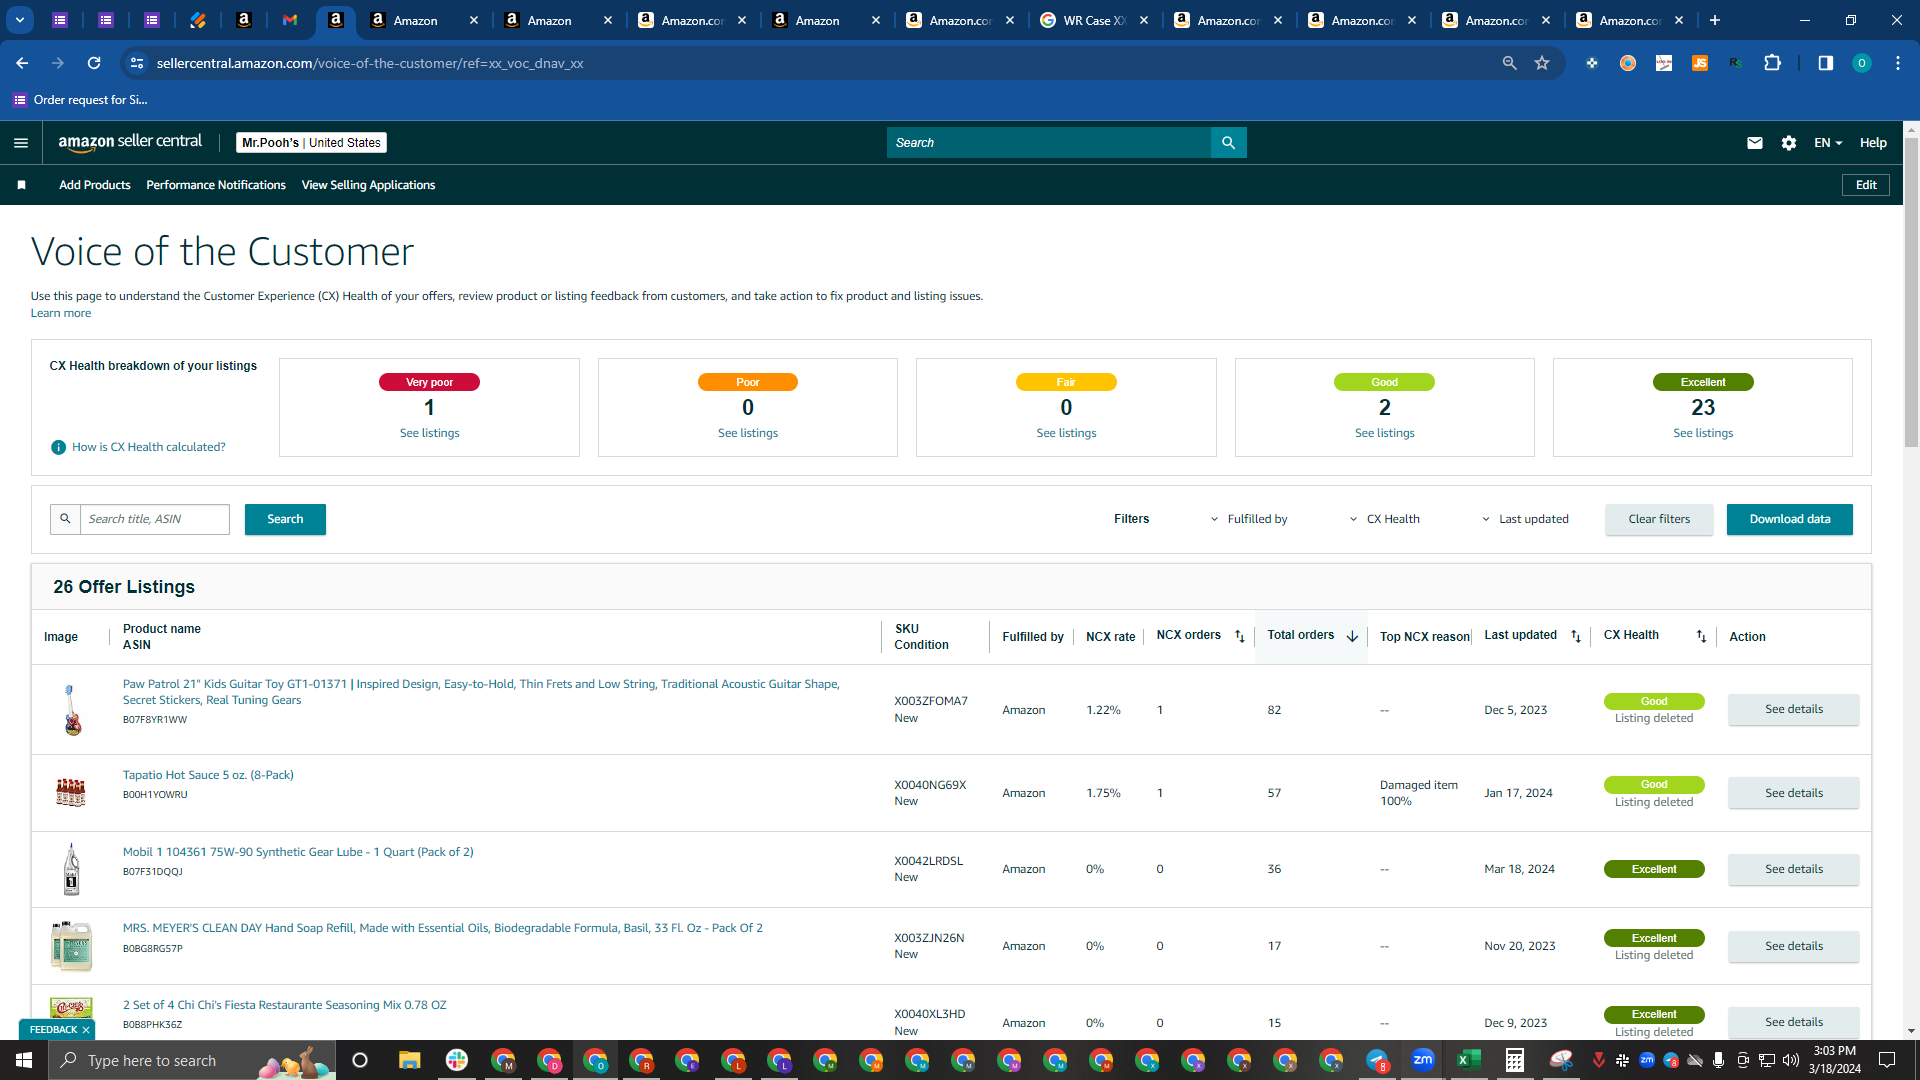Open Tapatio Hot Sauce product link
1920x1080 pixels.
click(208, 775)
